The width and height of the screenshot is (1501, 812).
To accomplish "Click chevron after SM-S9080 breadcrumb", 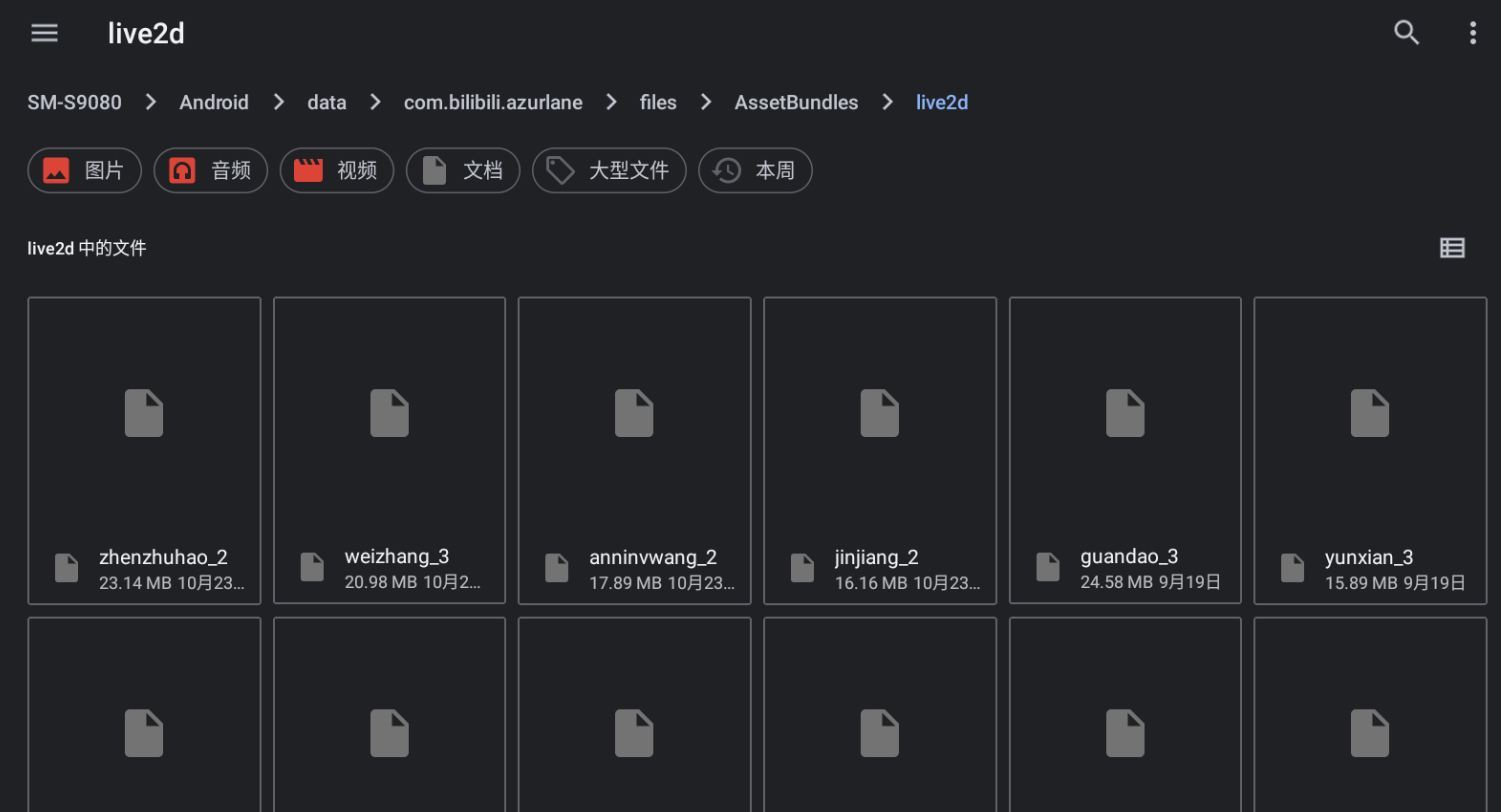I will [151, 102].
